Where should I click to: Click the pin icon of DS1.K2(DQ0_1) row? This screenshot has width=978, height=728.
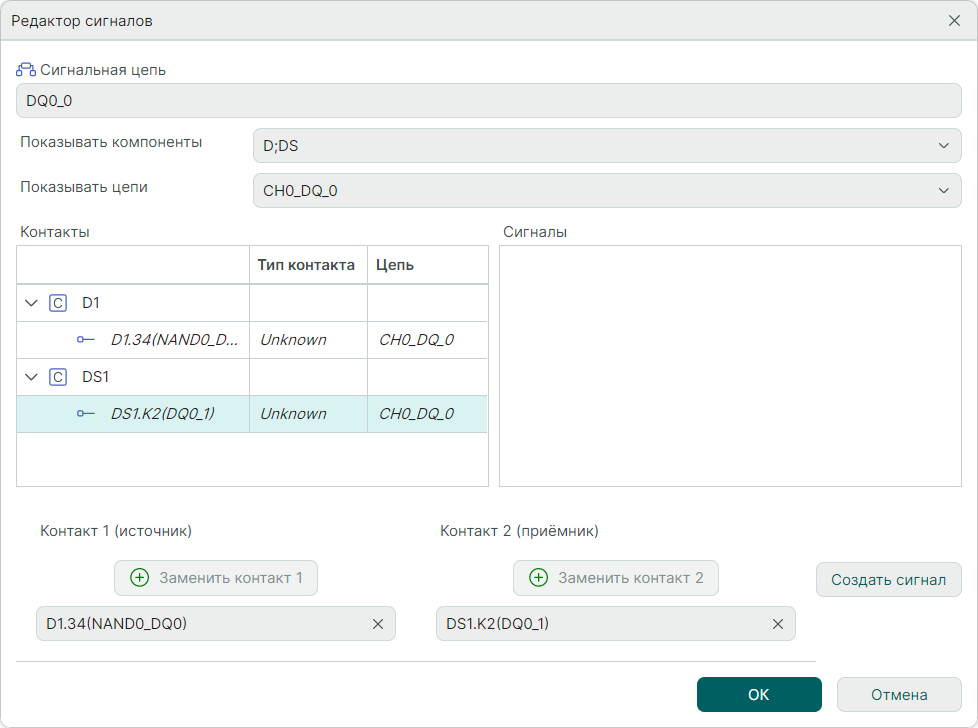[86, 414]
